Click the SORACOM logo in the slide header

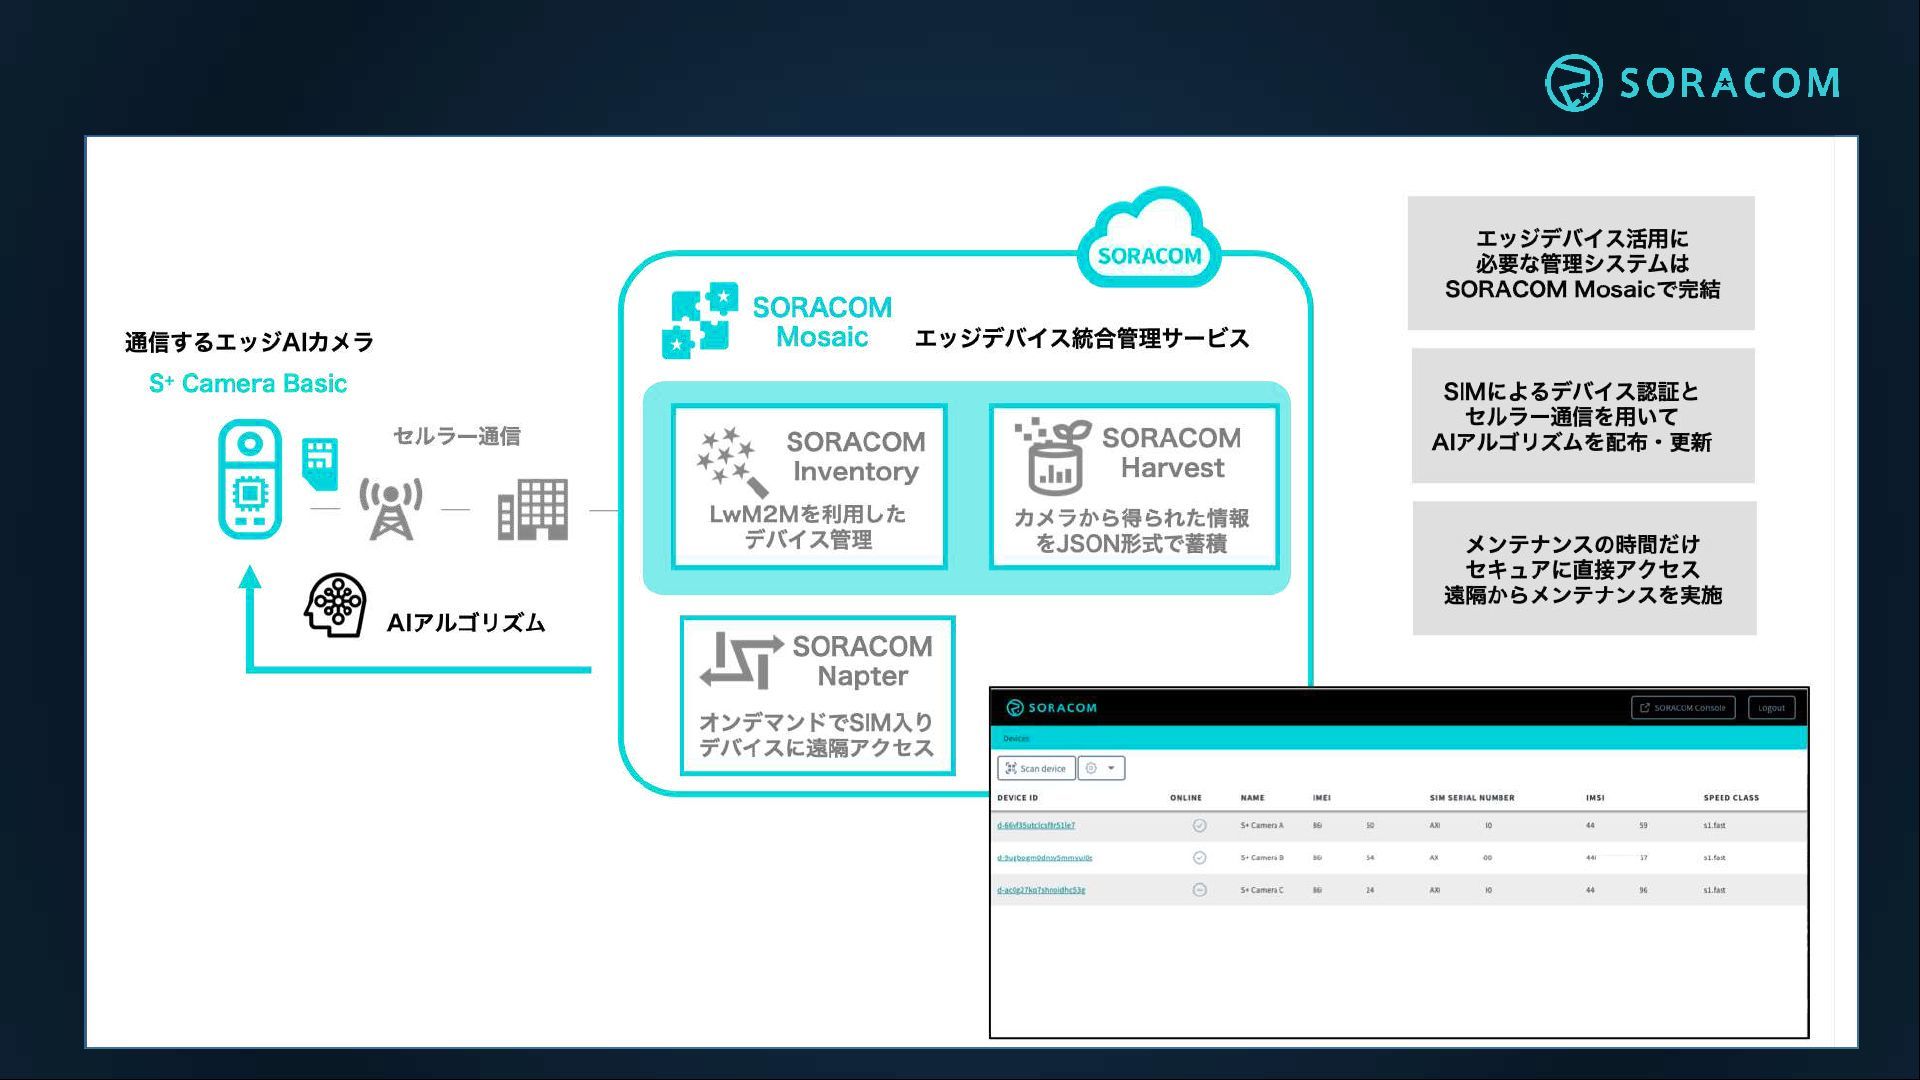[x=1692, y=82]
